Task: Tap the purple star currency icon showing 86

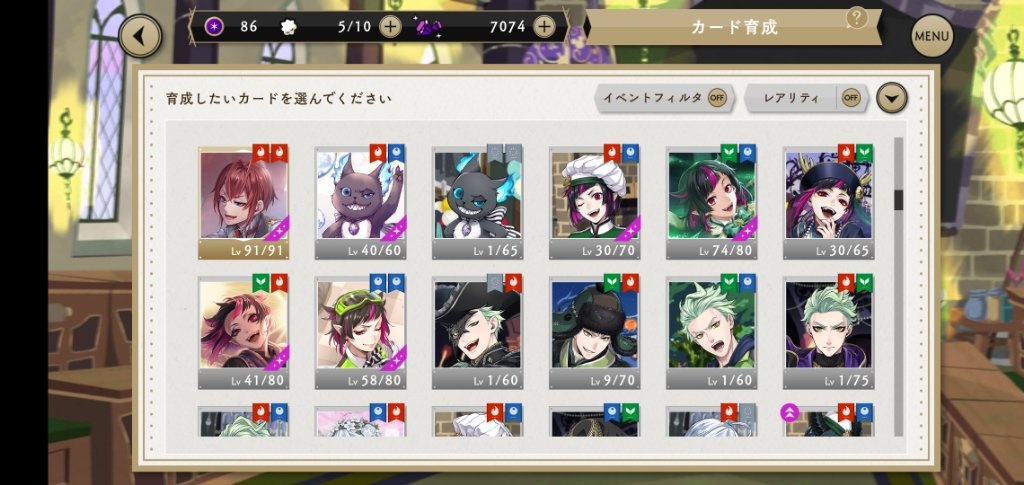Action: [x=213, y=27]
